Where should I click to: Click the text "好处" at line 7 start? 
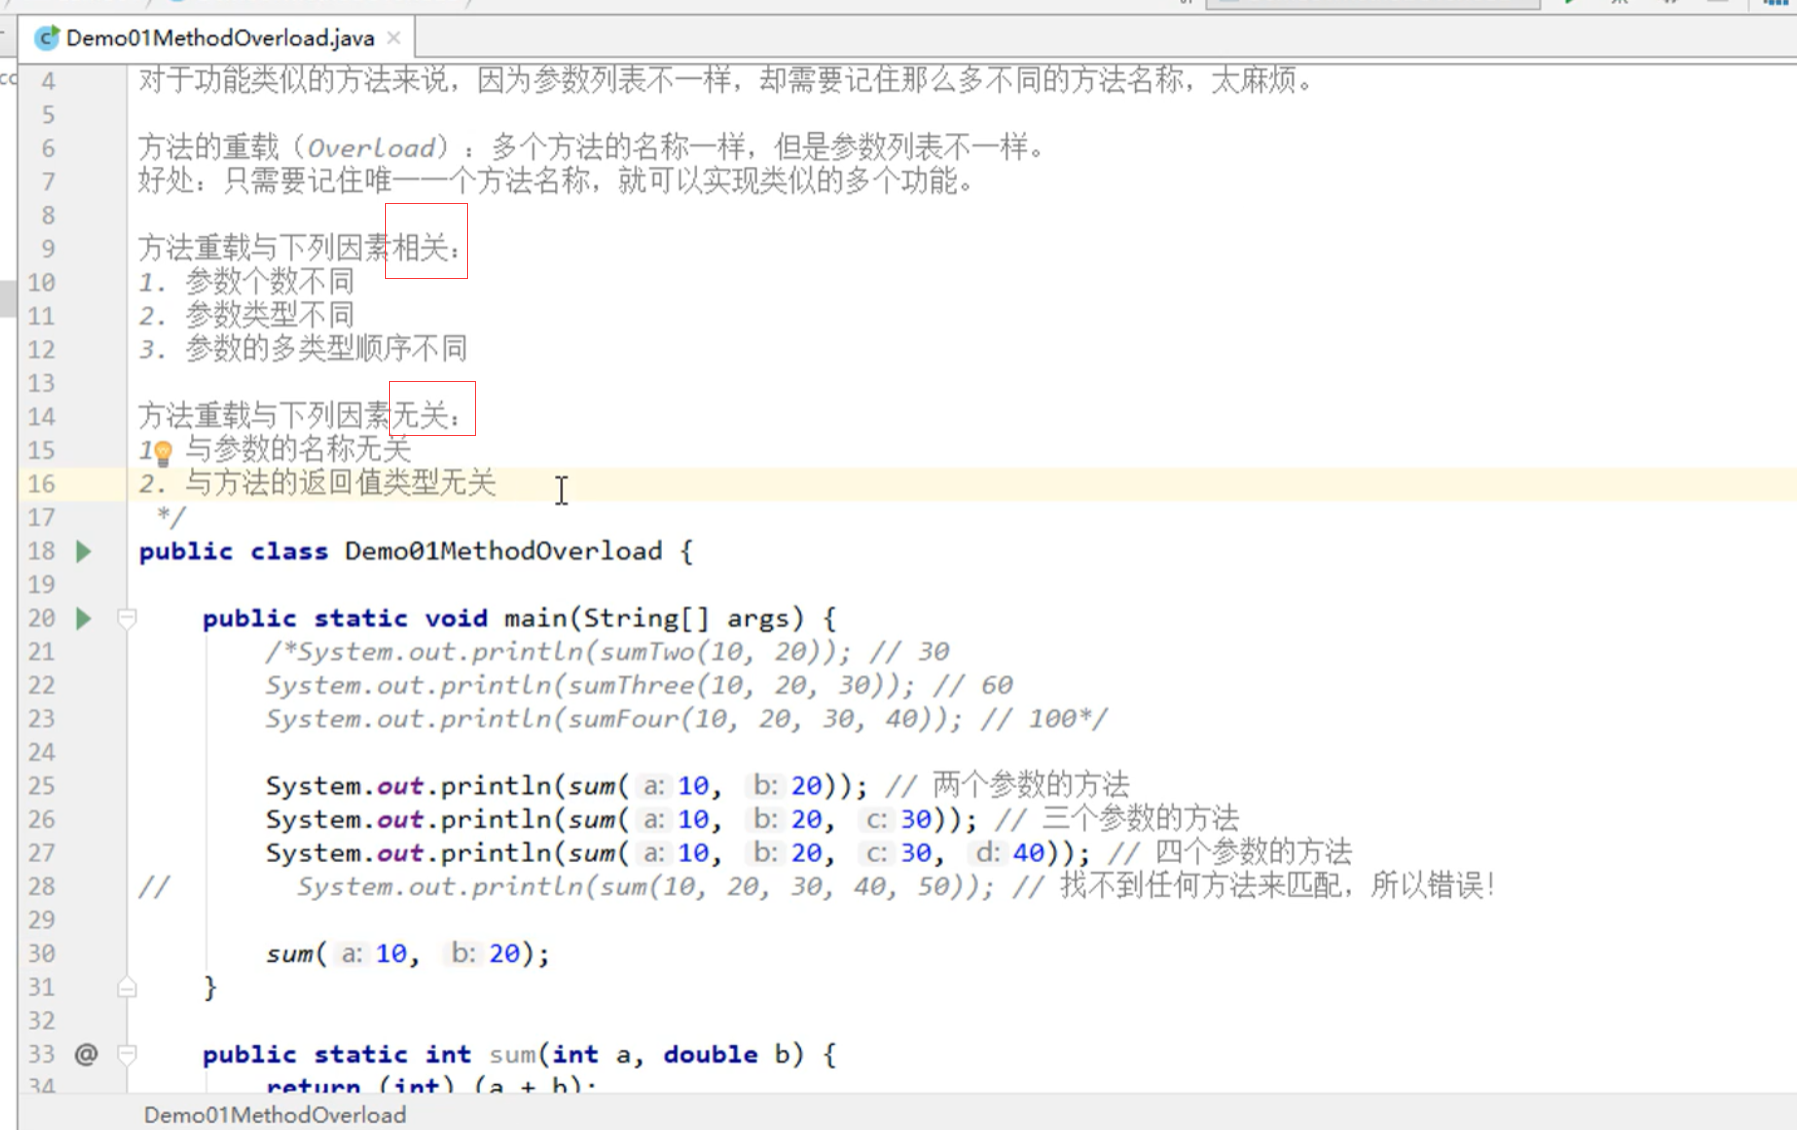(x=166, y=181)
